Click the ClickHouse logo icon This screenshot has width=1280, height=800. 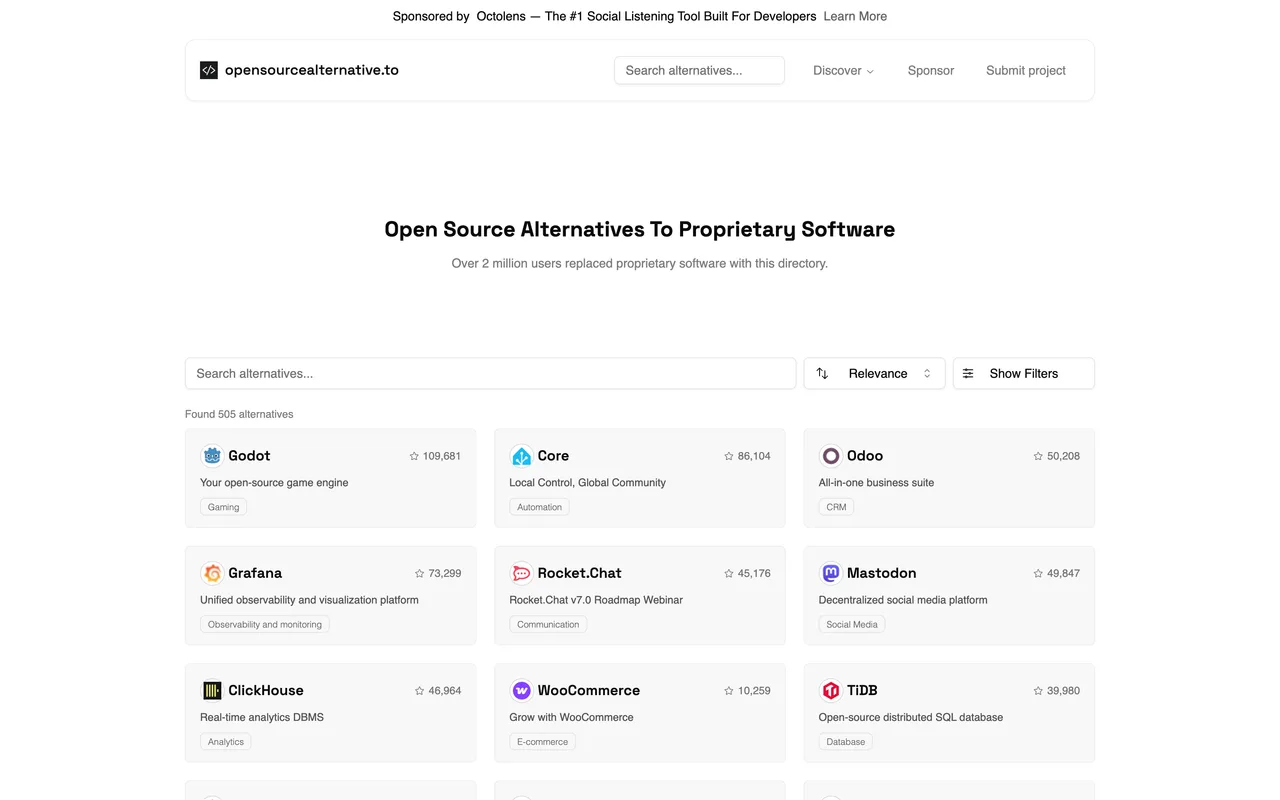[212, 690]
